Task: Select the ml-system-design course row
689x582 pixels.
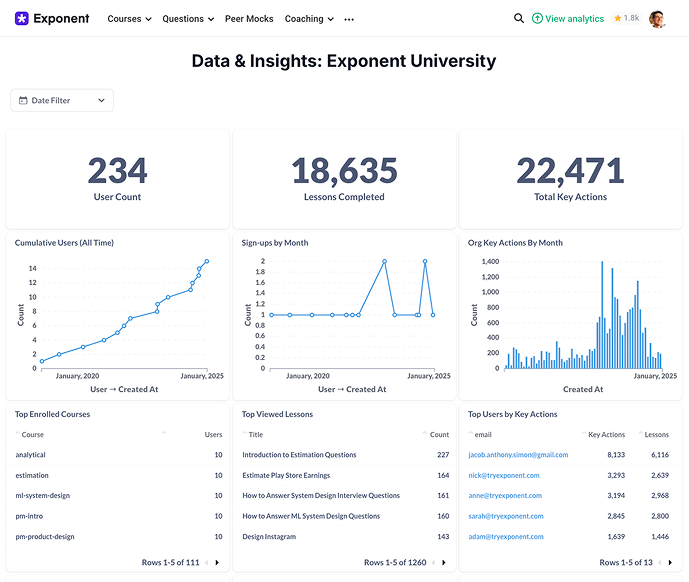Action: tap(119, 496)
